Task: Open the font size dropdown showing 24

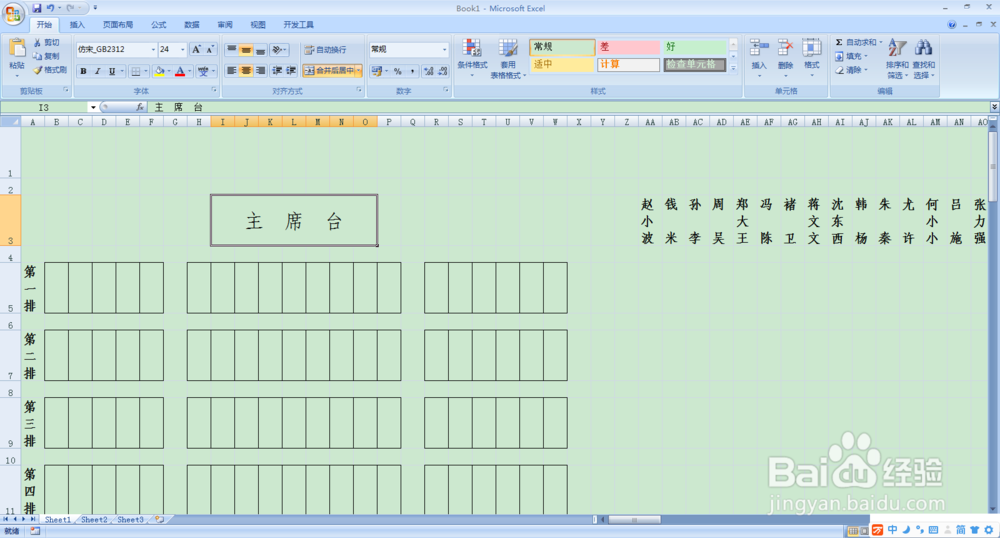Action: point(182,50)
